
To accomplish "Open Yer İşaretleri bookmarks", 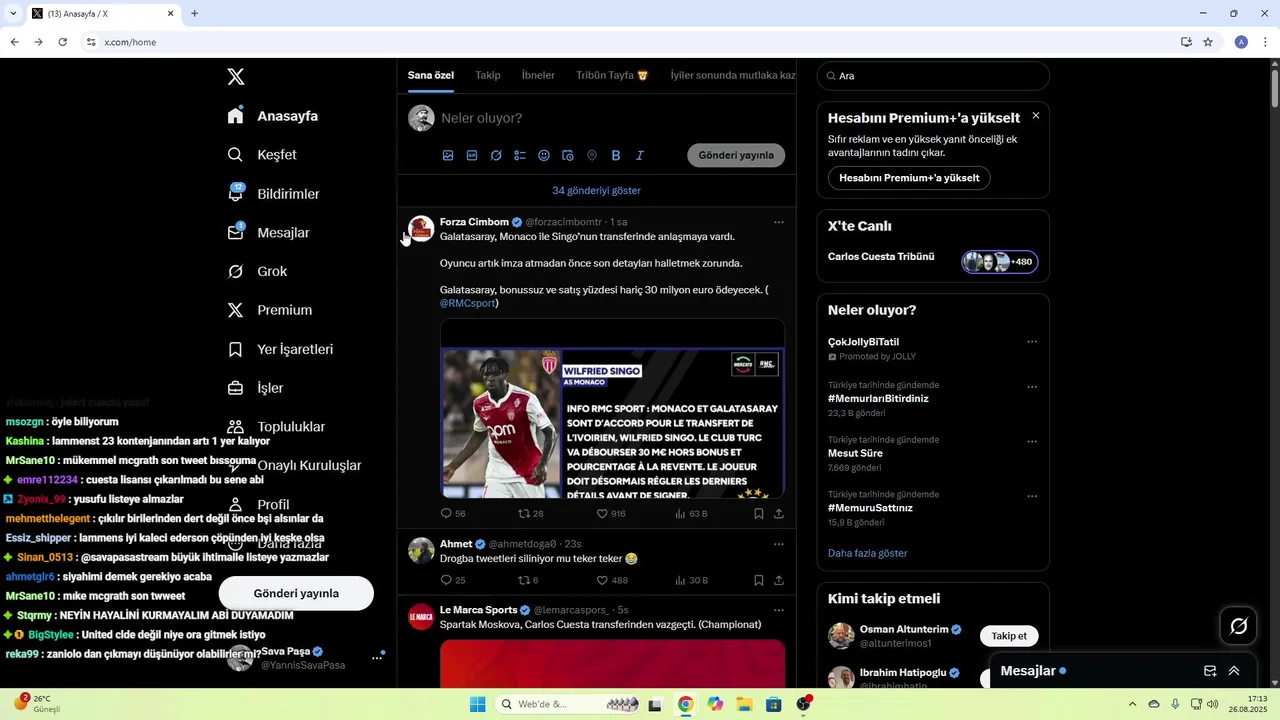I will (x=280, y=349).
